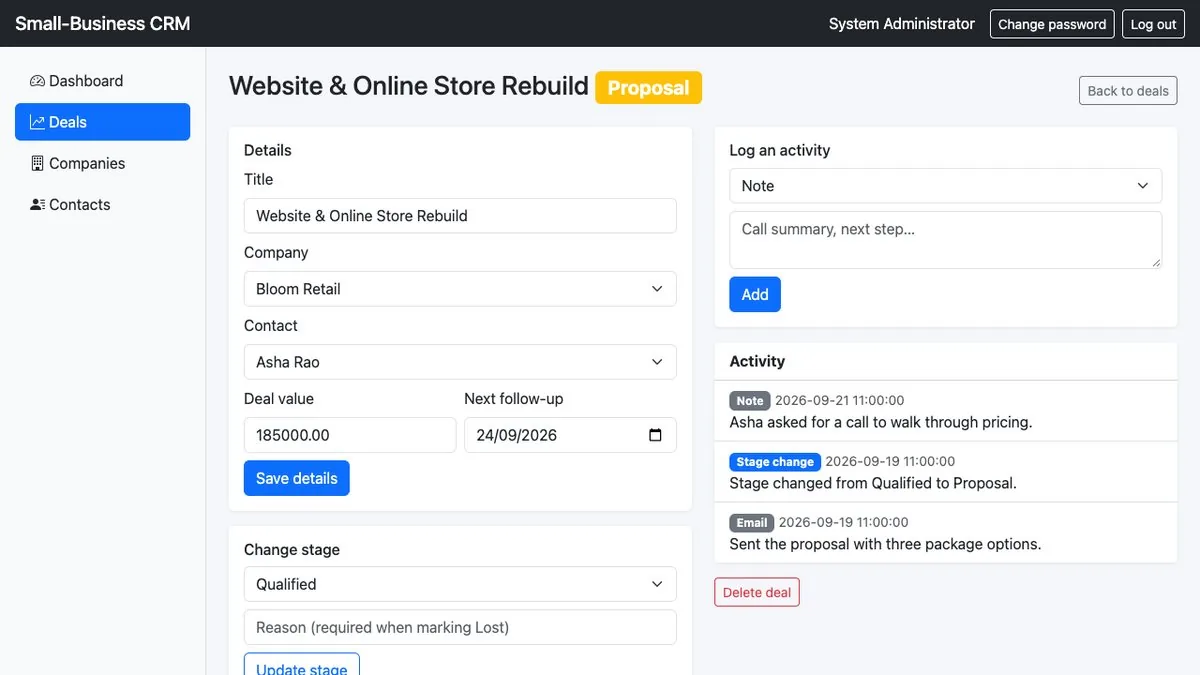Screen dimensions: 1200x675
Task: Click the Contacts people icon
Action: 38,204
